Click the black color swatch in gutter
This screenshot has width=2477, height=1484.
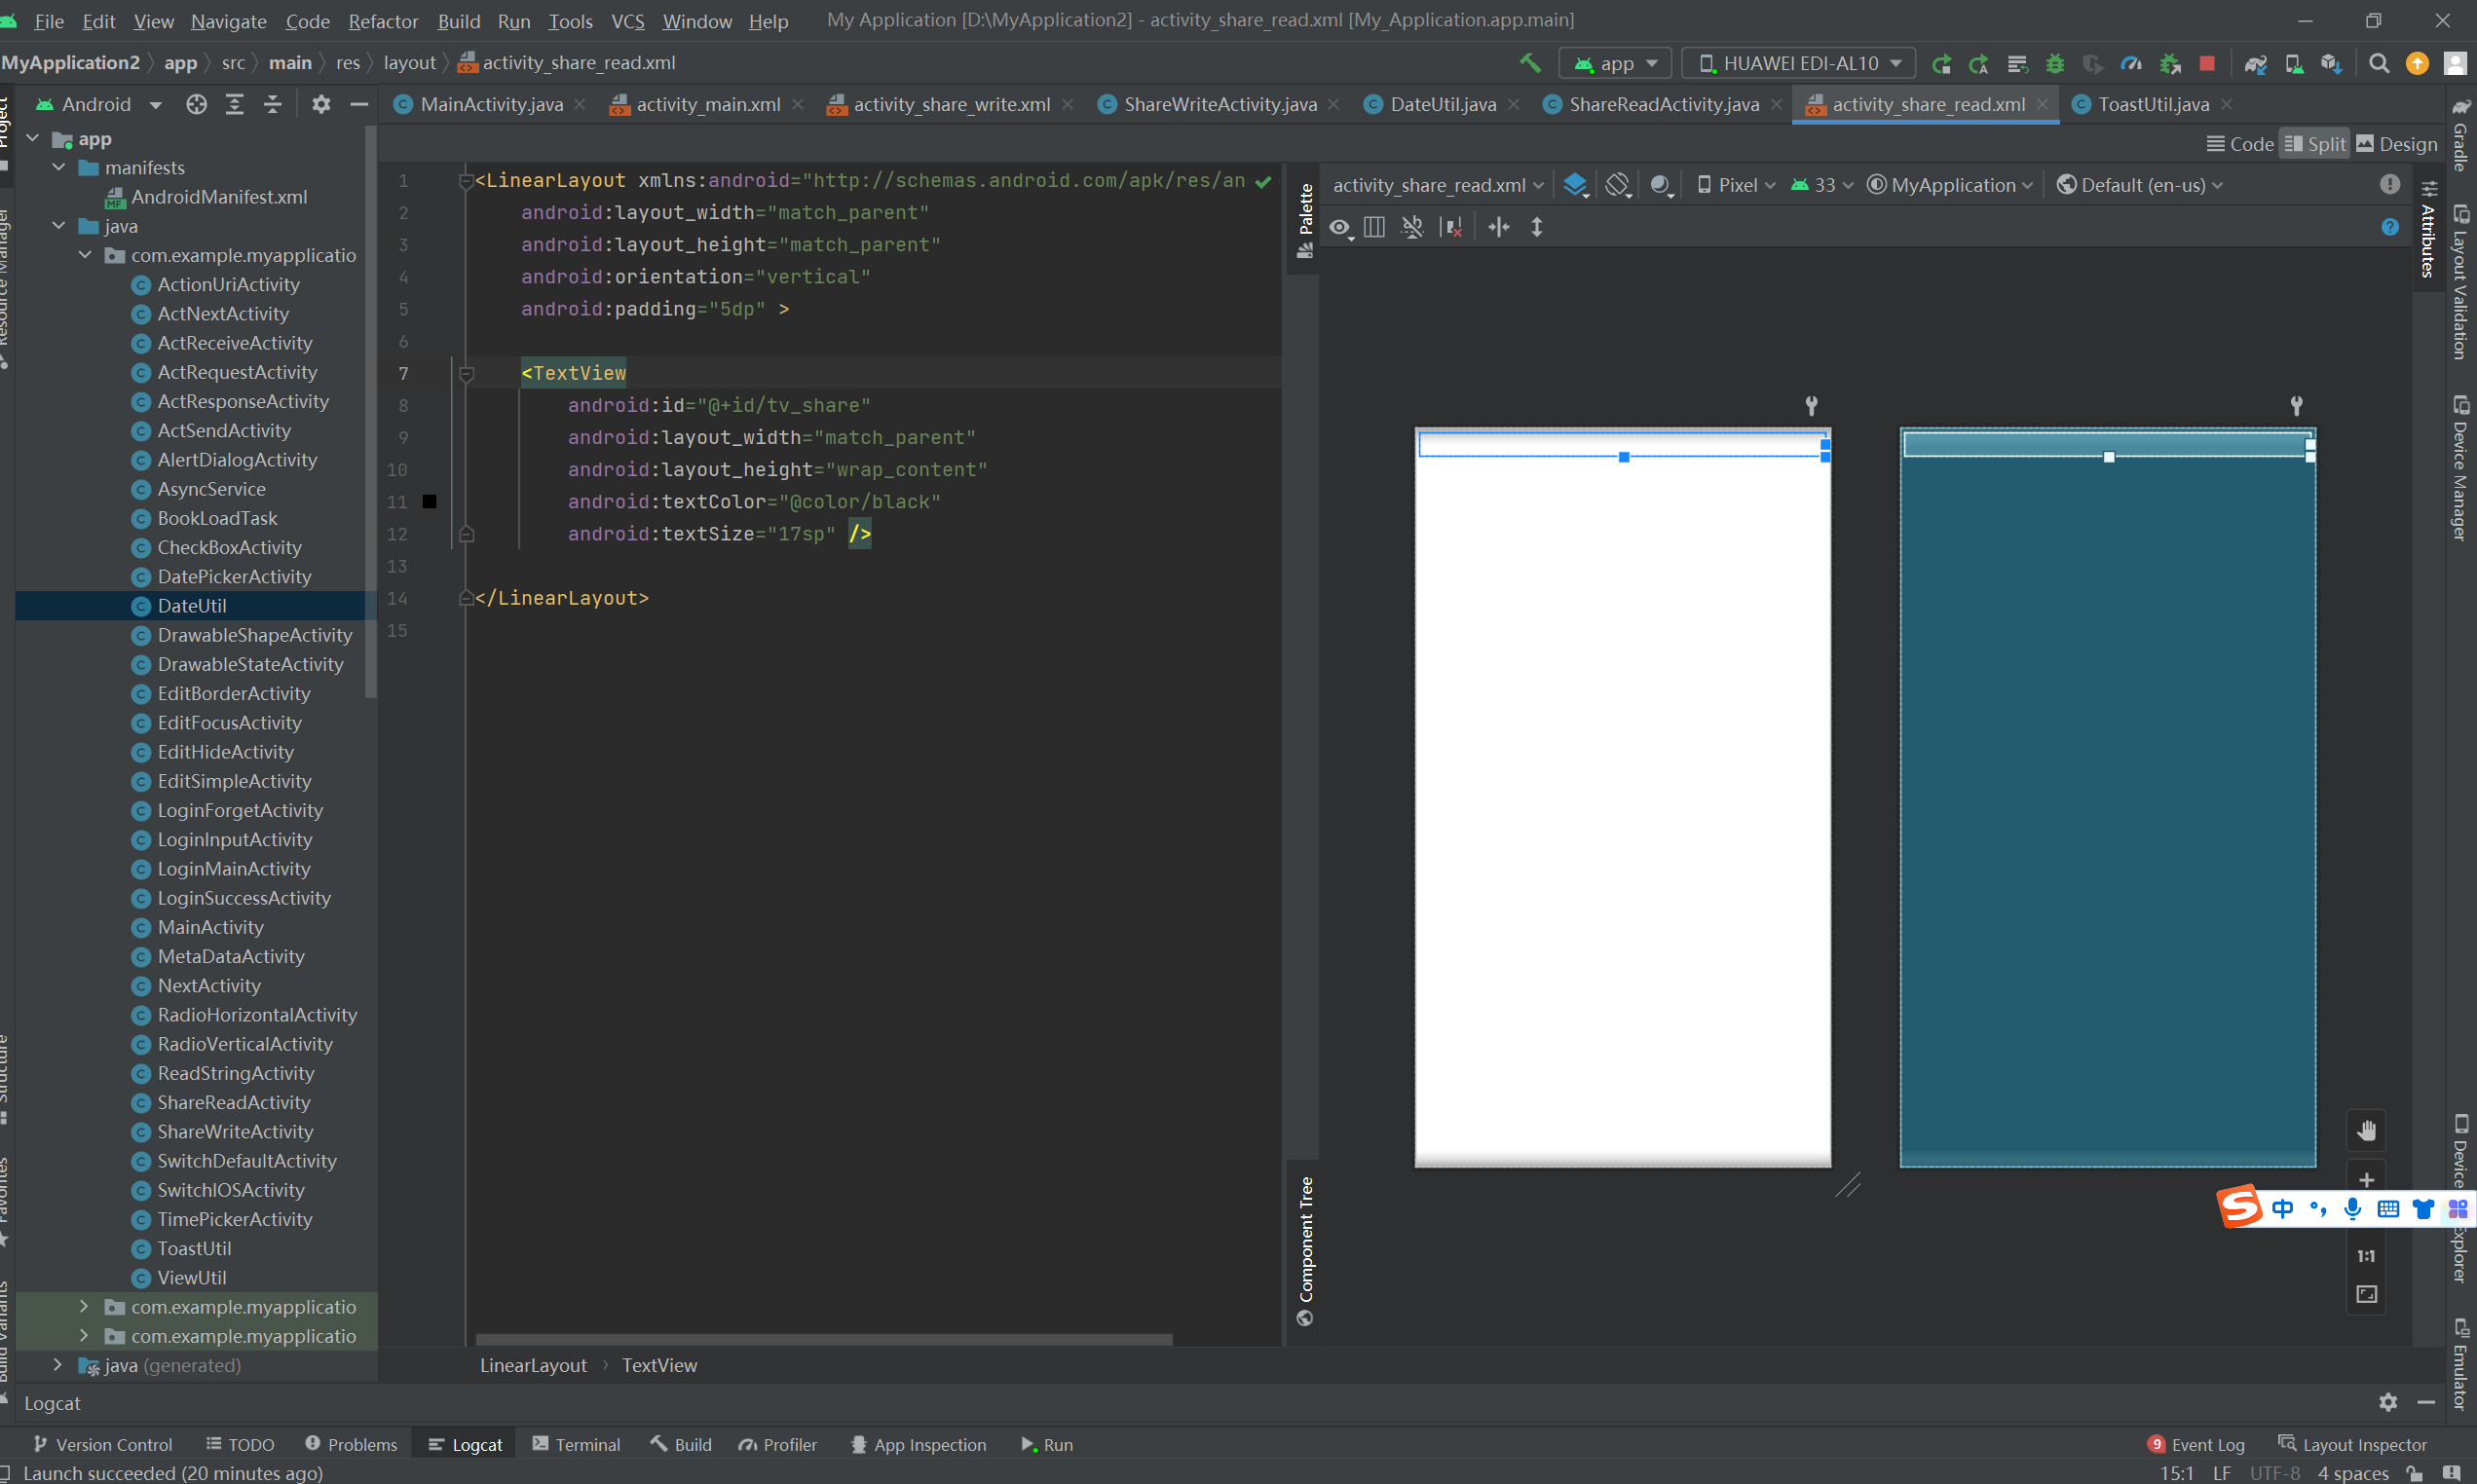(429, 502)
